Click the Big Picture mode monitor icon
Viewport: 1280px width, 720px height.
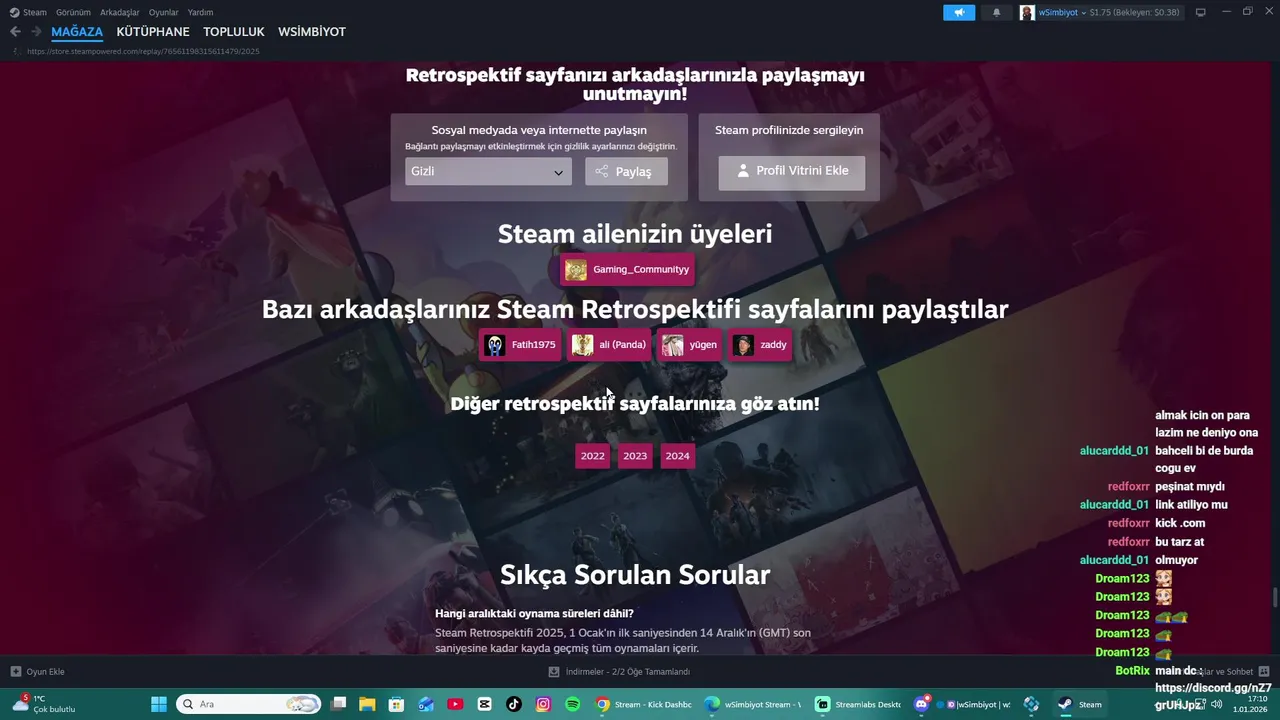1201,12
